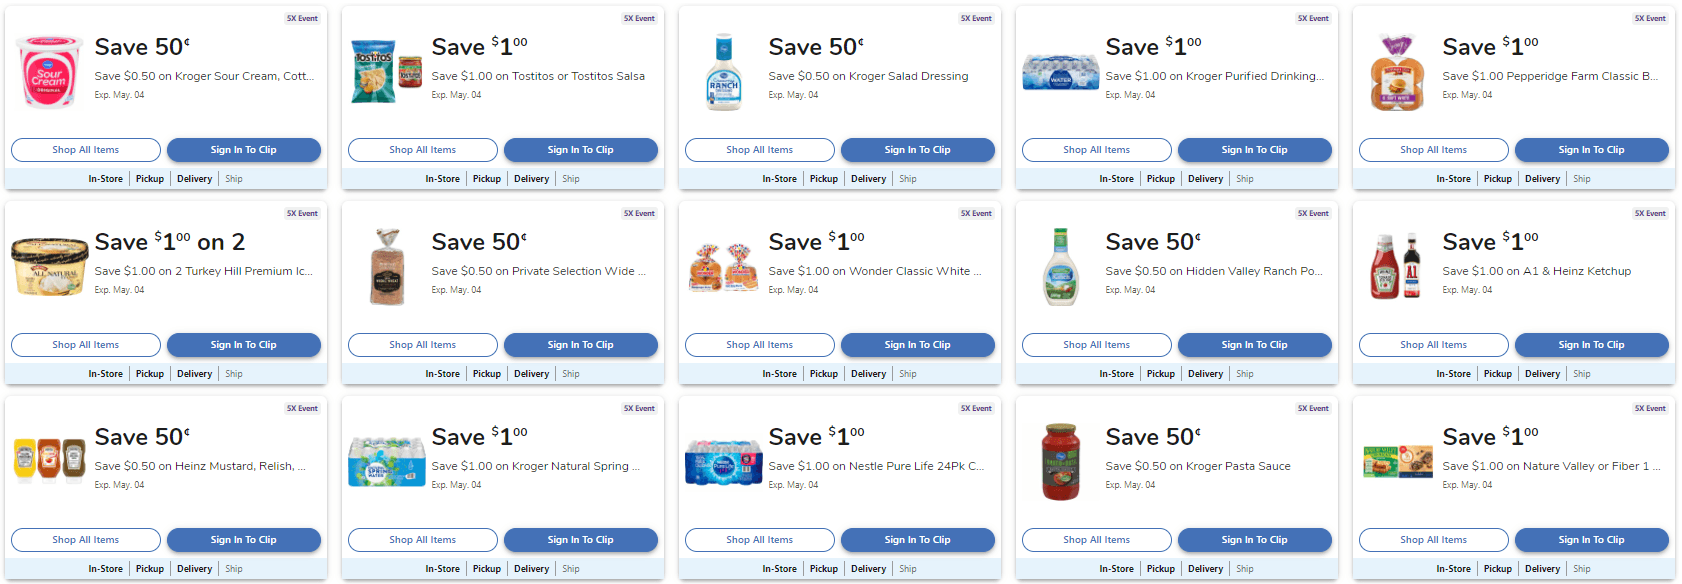Open the Kroger Ranch dressing product image
The width and height of the screenshot is (1682, 584).
[723, 72]
